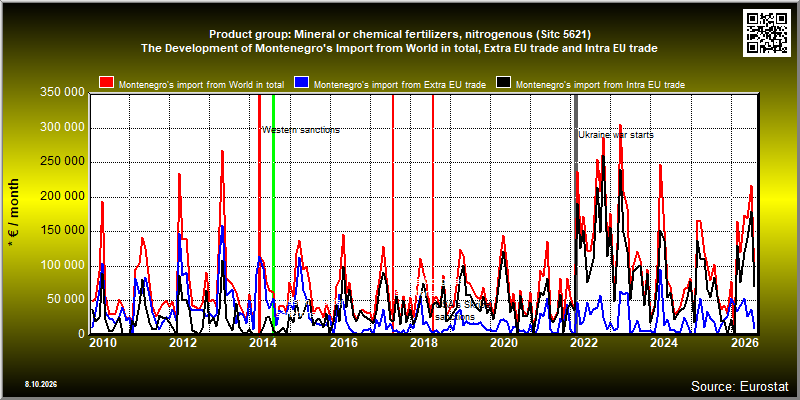Click the "Source: Eurostat" credit text
The width and height of the screenshot is (800, 400).
click(740, 386)
